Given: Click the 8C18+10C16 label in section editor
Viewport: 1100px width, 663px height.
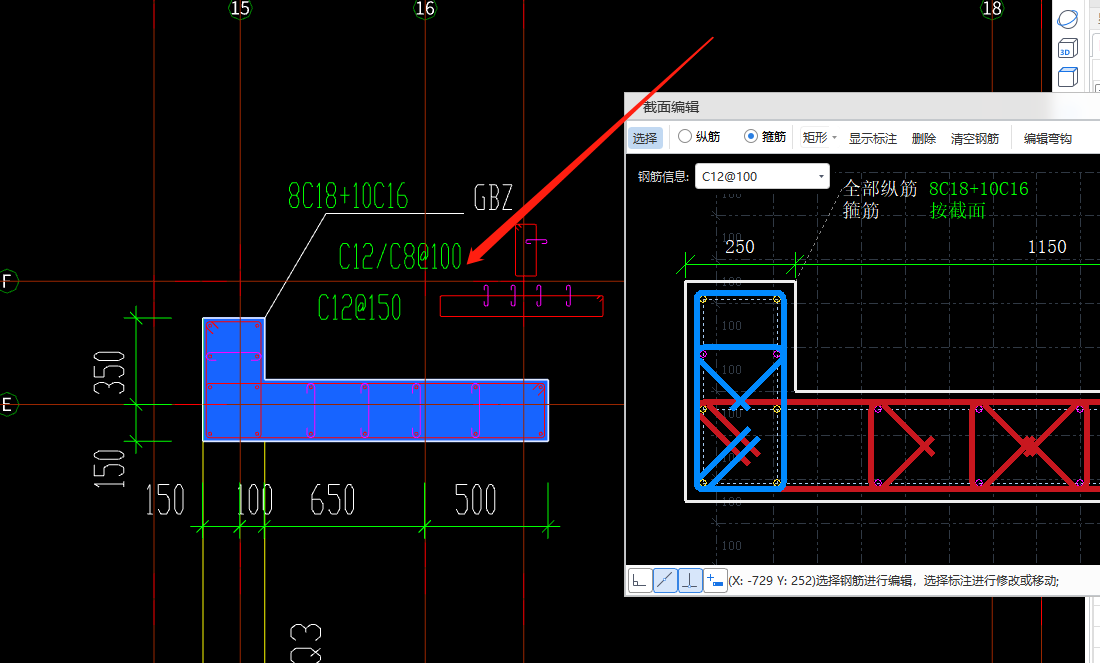Looking at the screenshot, I should tap(978, 189).
